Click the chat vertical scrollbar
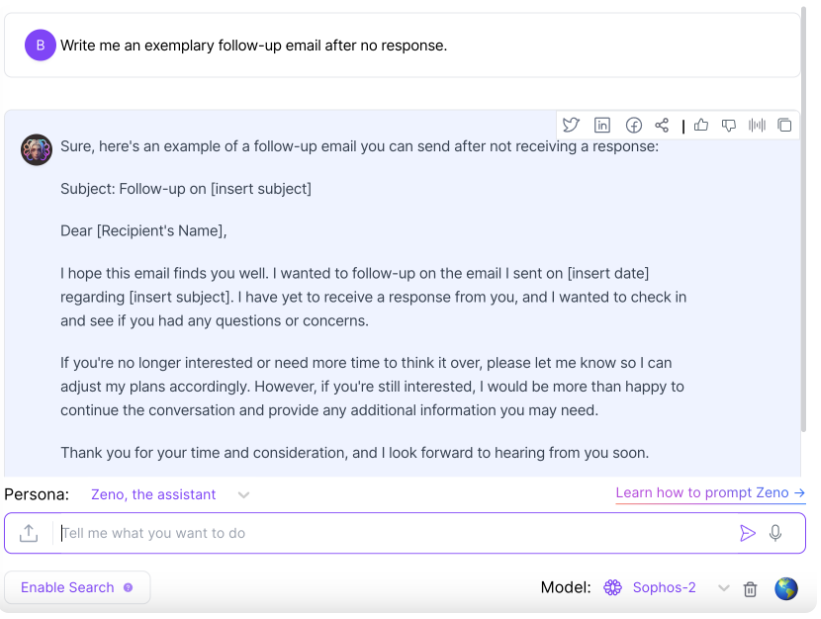This screenshot has height=619, width=821. pos(803,220)
